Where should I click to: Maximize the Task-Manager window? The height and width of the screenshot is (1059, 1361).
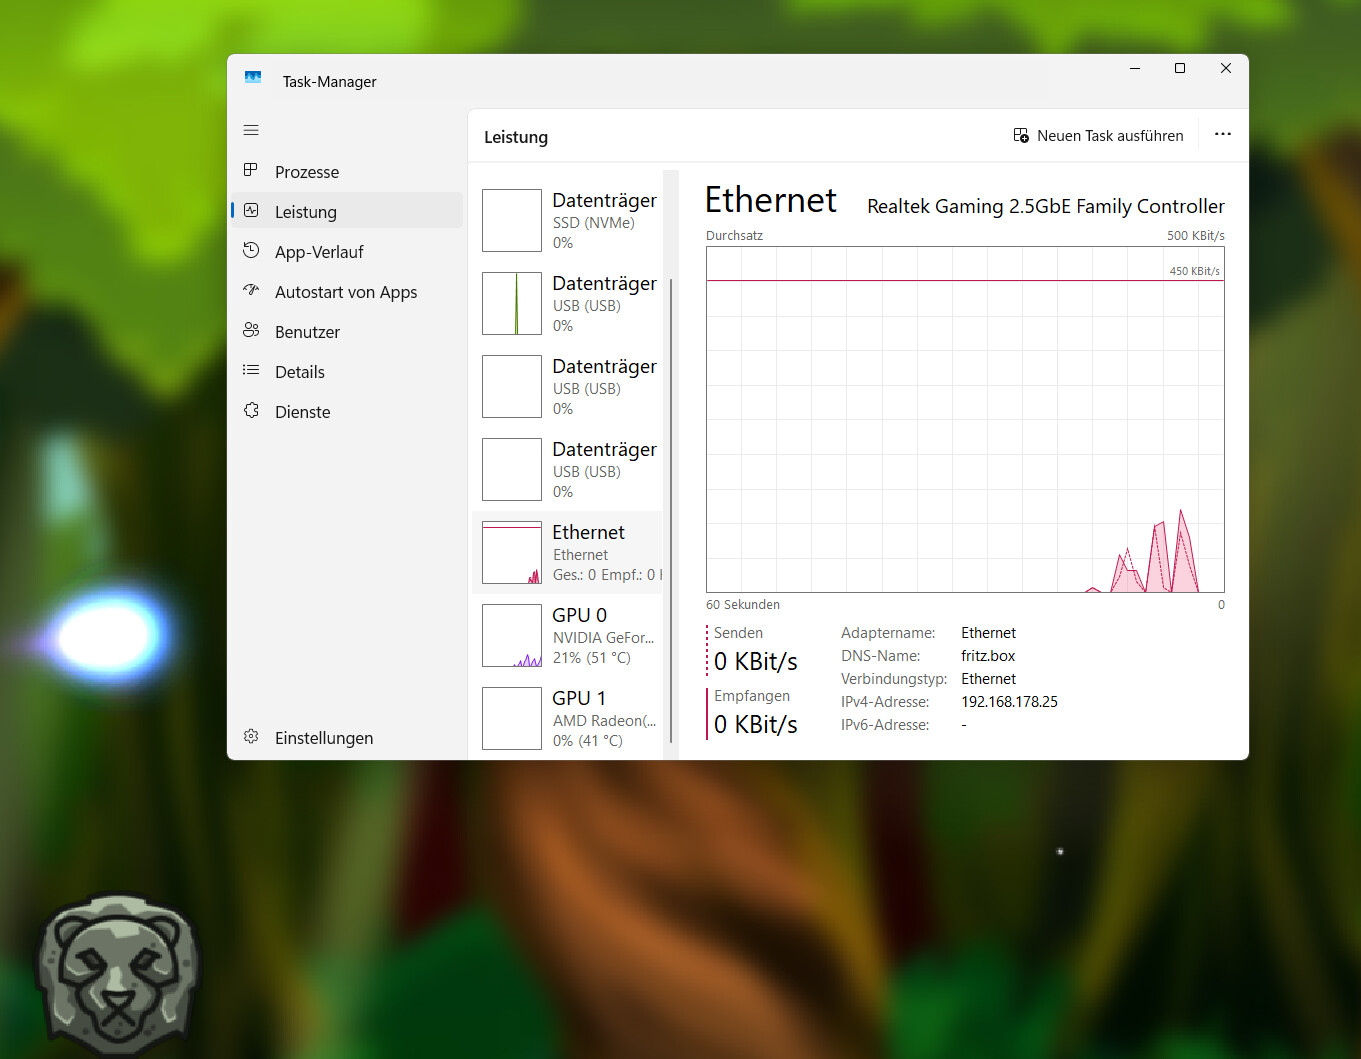tap(1180, 68)
